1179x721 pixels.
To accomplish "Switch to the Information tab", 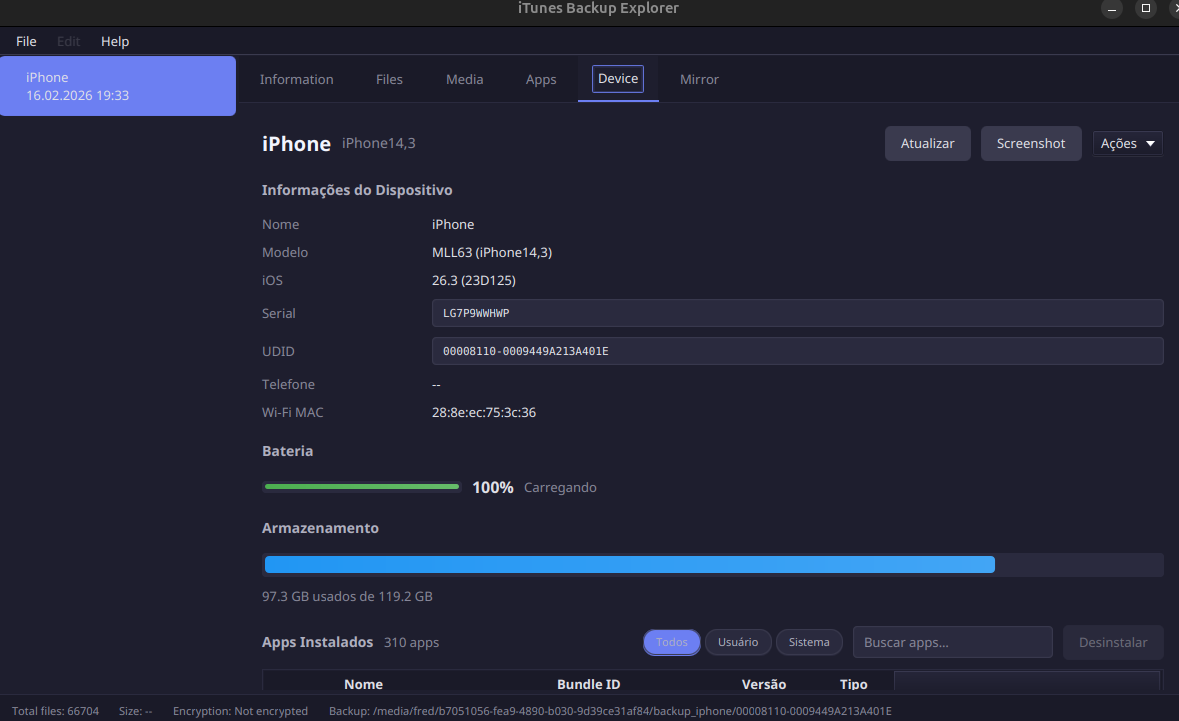I will (296, 79).
